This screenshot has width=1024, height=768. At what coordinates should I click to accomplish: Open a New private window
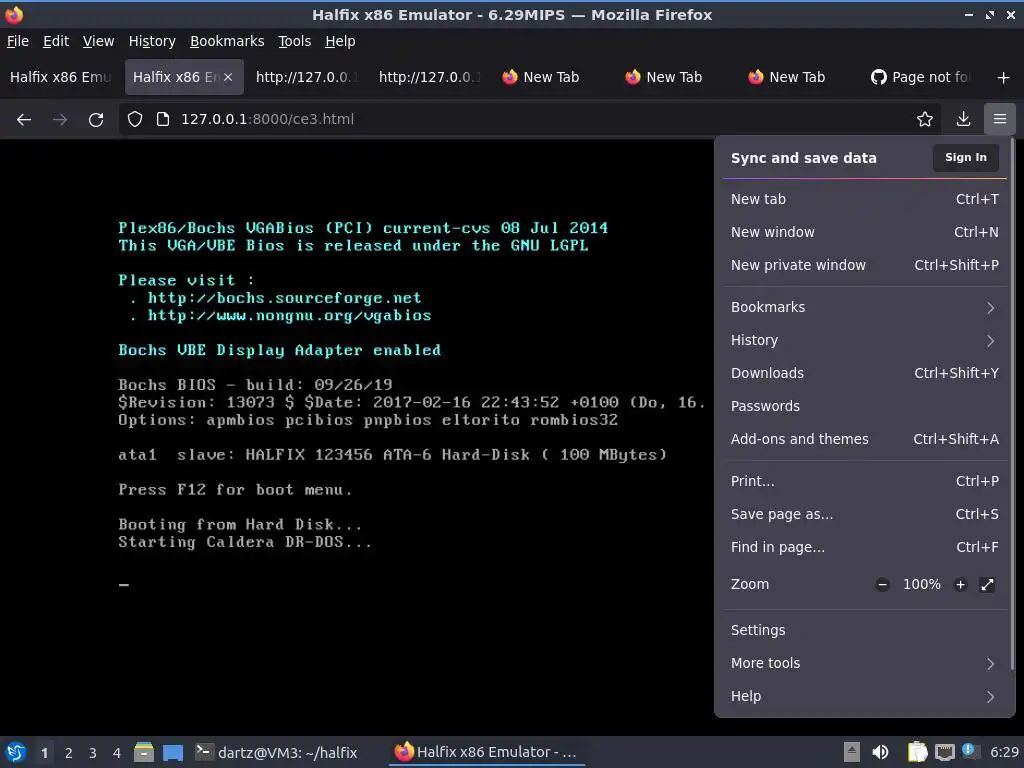tap(865, 265)
